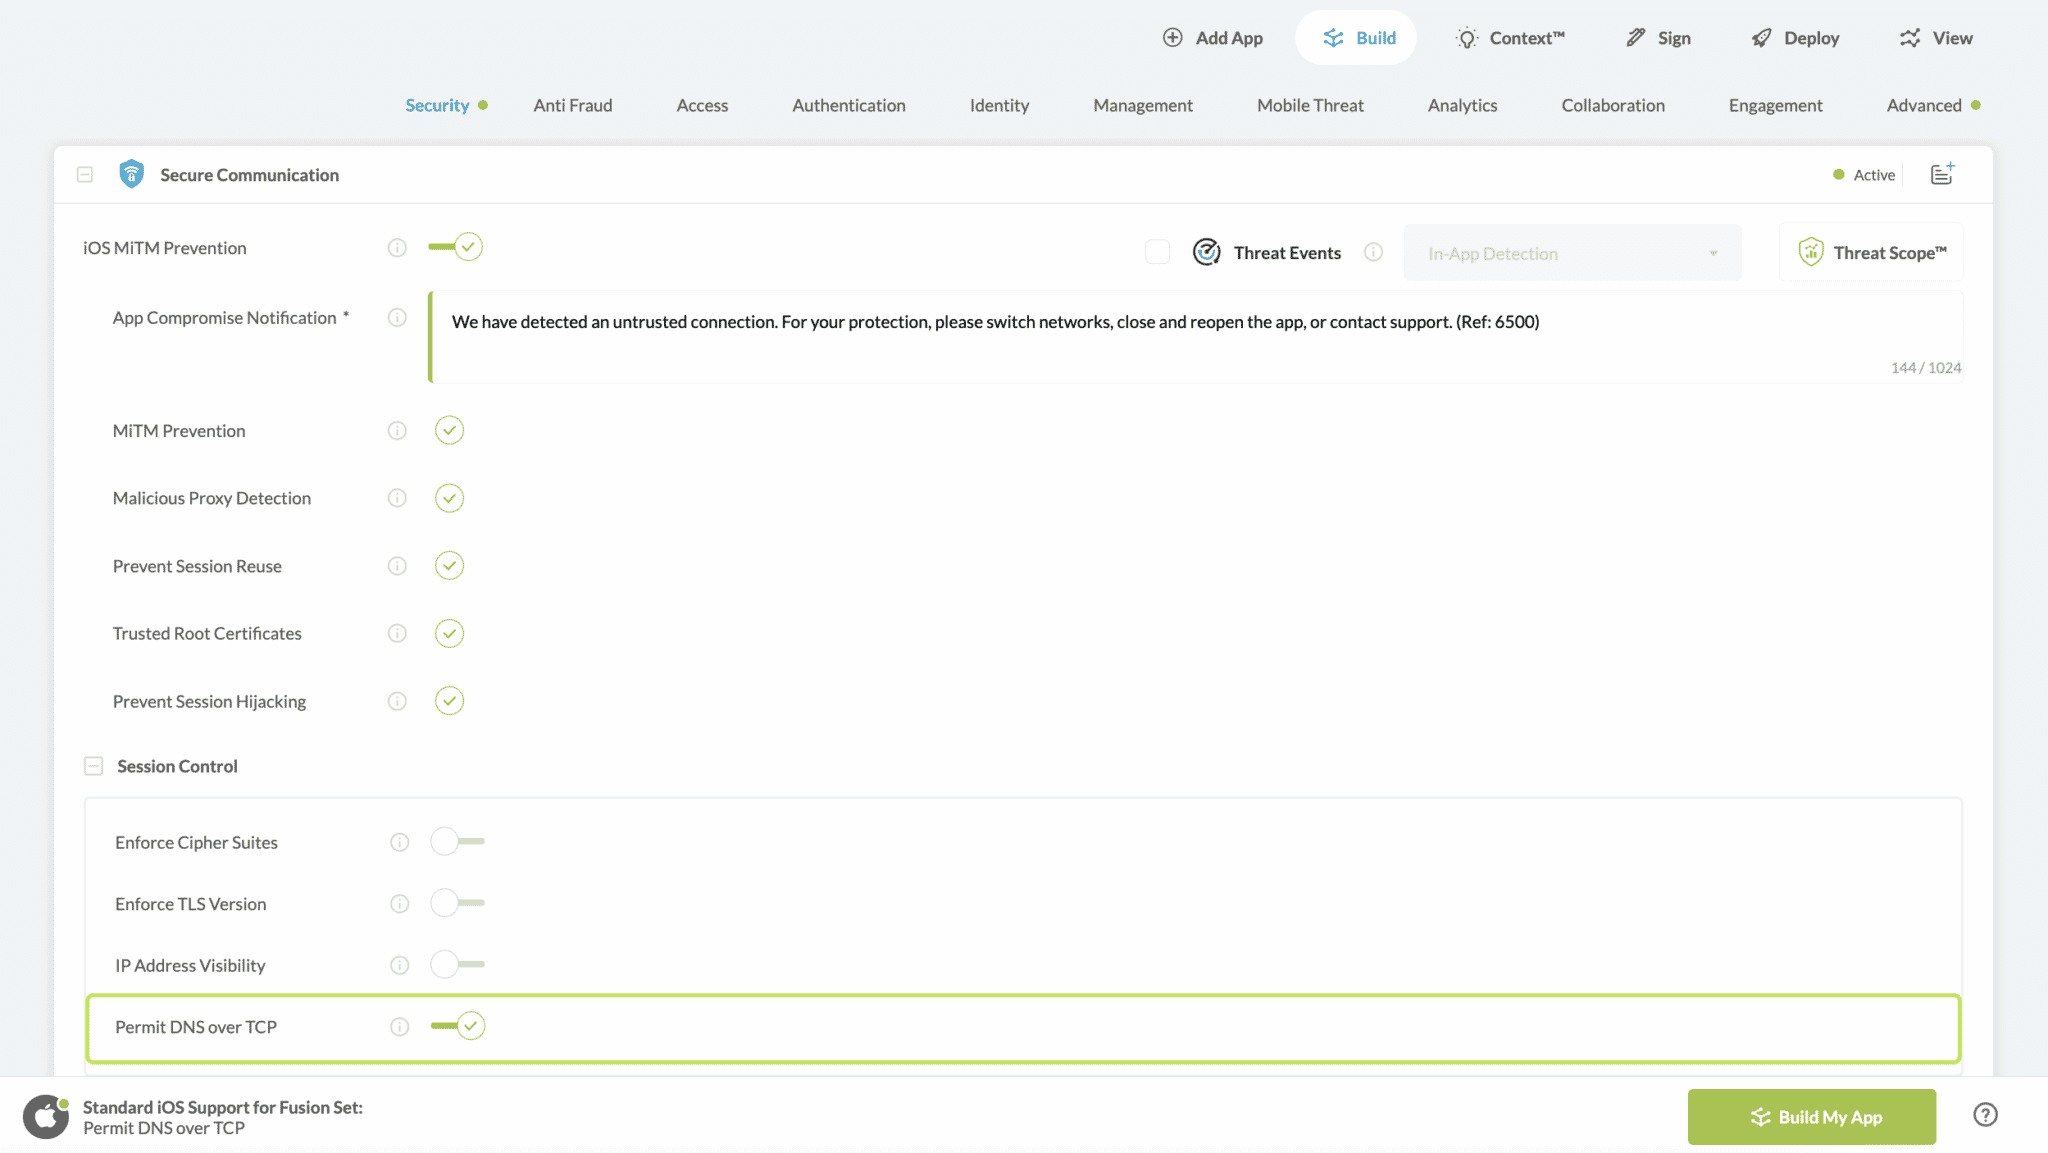Check the Threat Events checkbox

coord(1157,252)
